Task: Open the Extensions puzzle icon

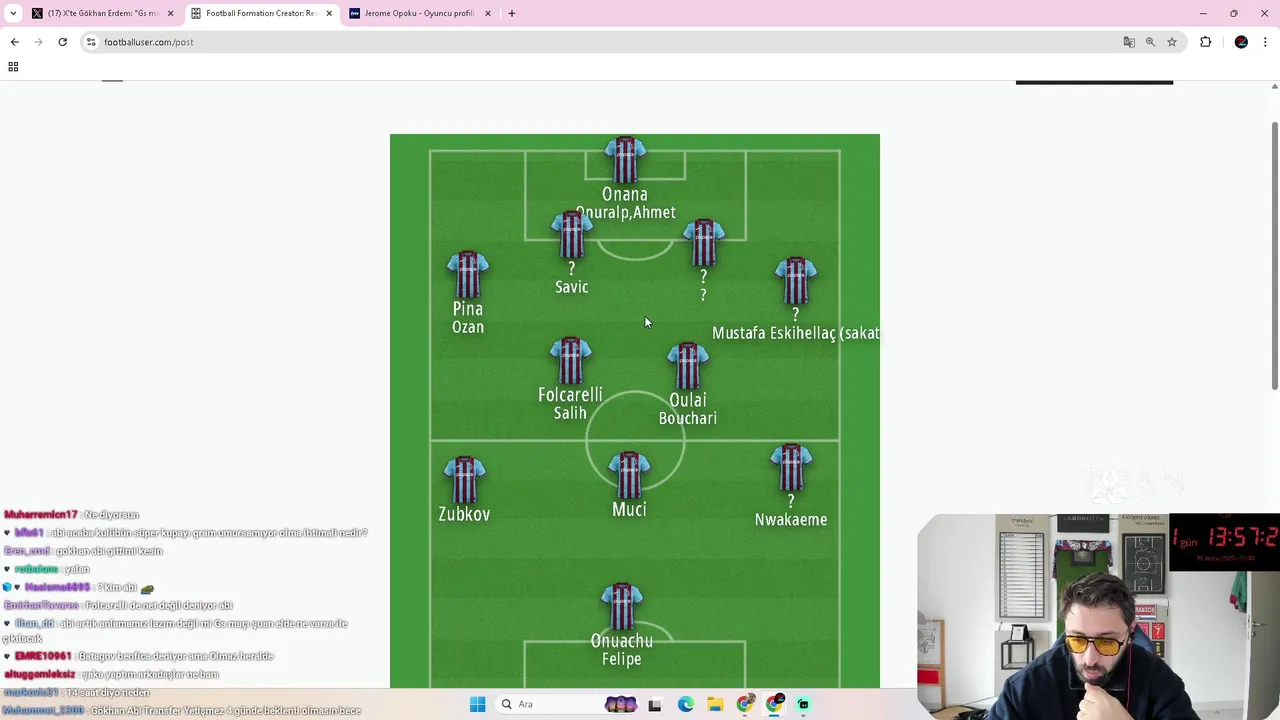Action: (x=1205, y=42)
